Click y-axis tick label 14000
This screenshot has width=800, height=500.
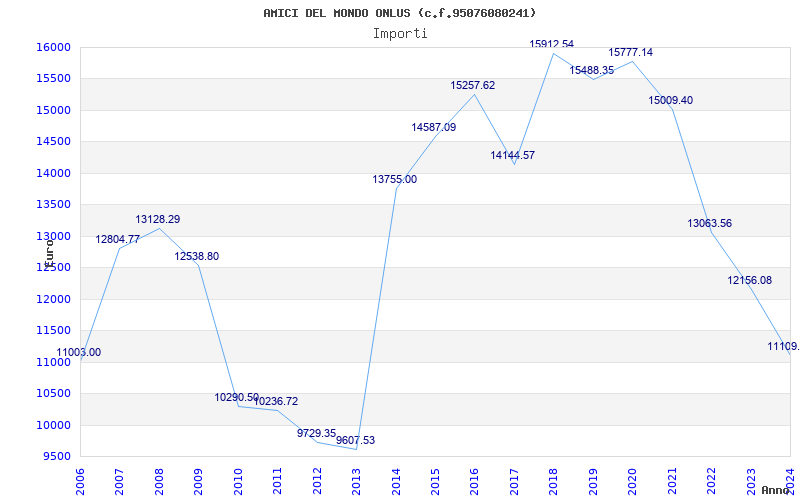point(53,173)
